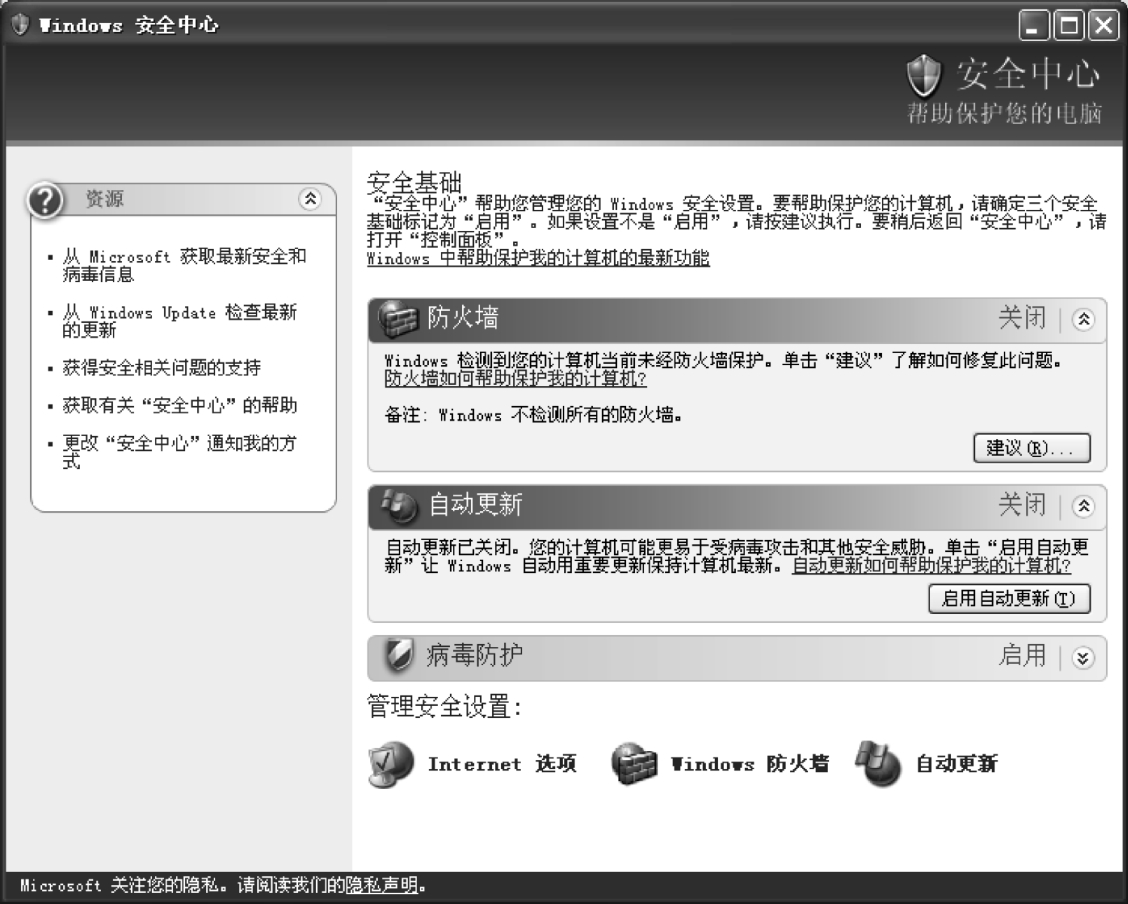
Task: Open 从 Windows Update 检查最新的更新
Action: (180, 321)
